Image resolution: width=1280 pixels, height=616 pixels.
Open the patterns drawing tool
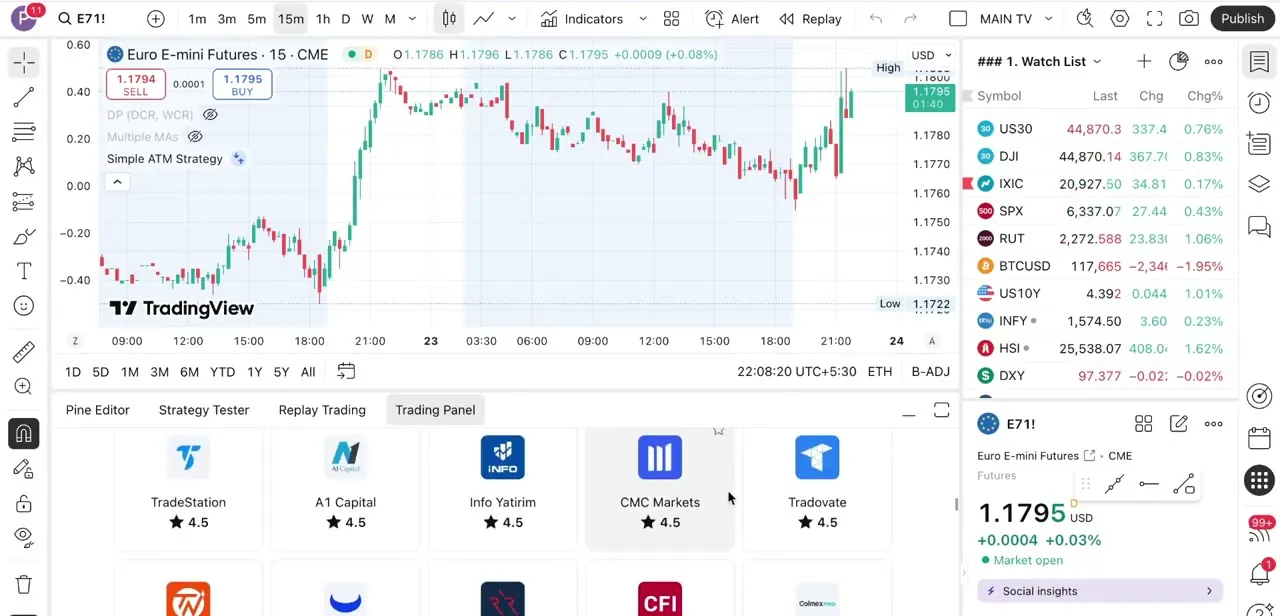pos(24,167)
